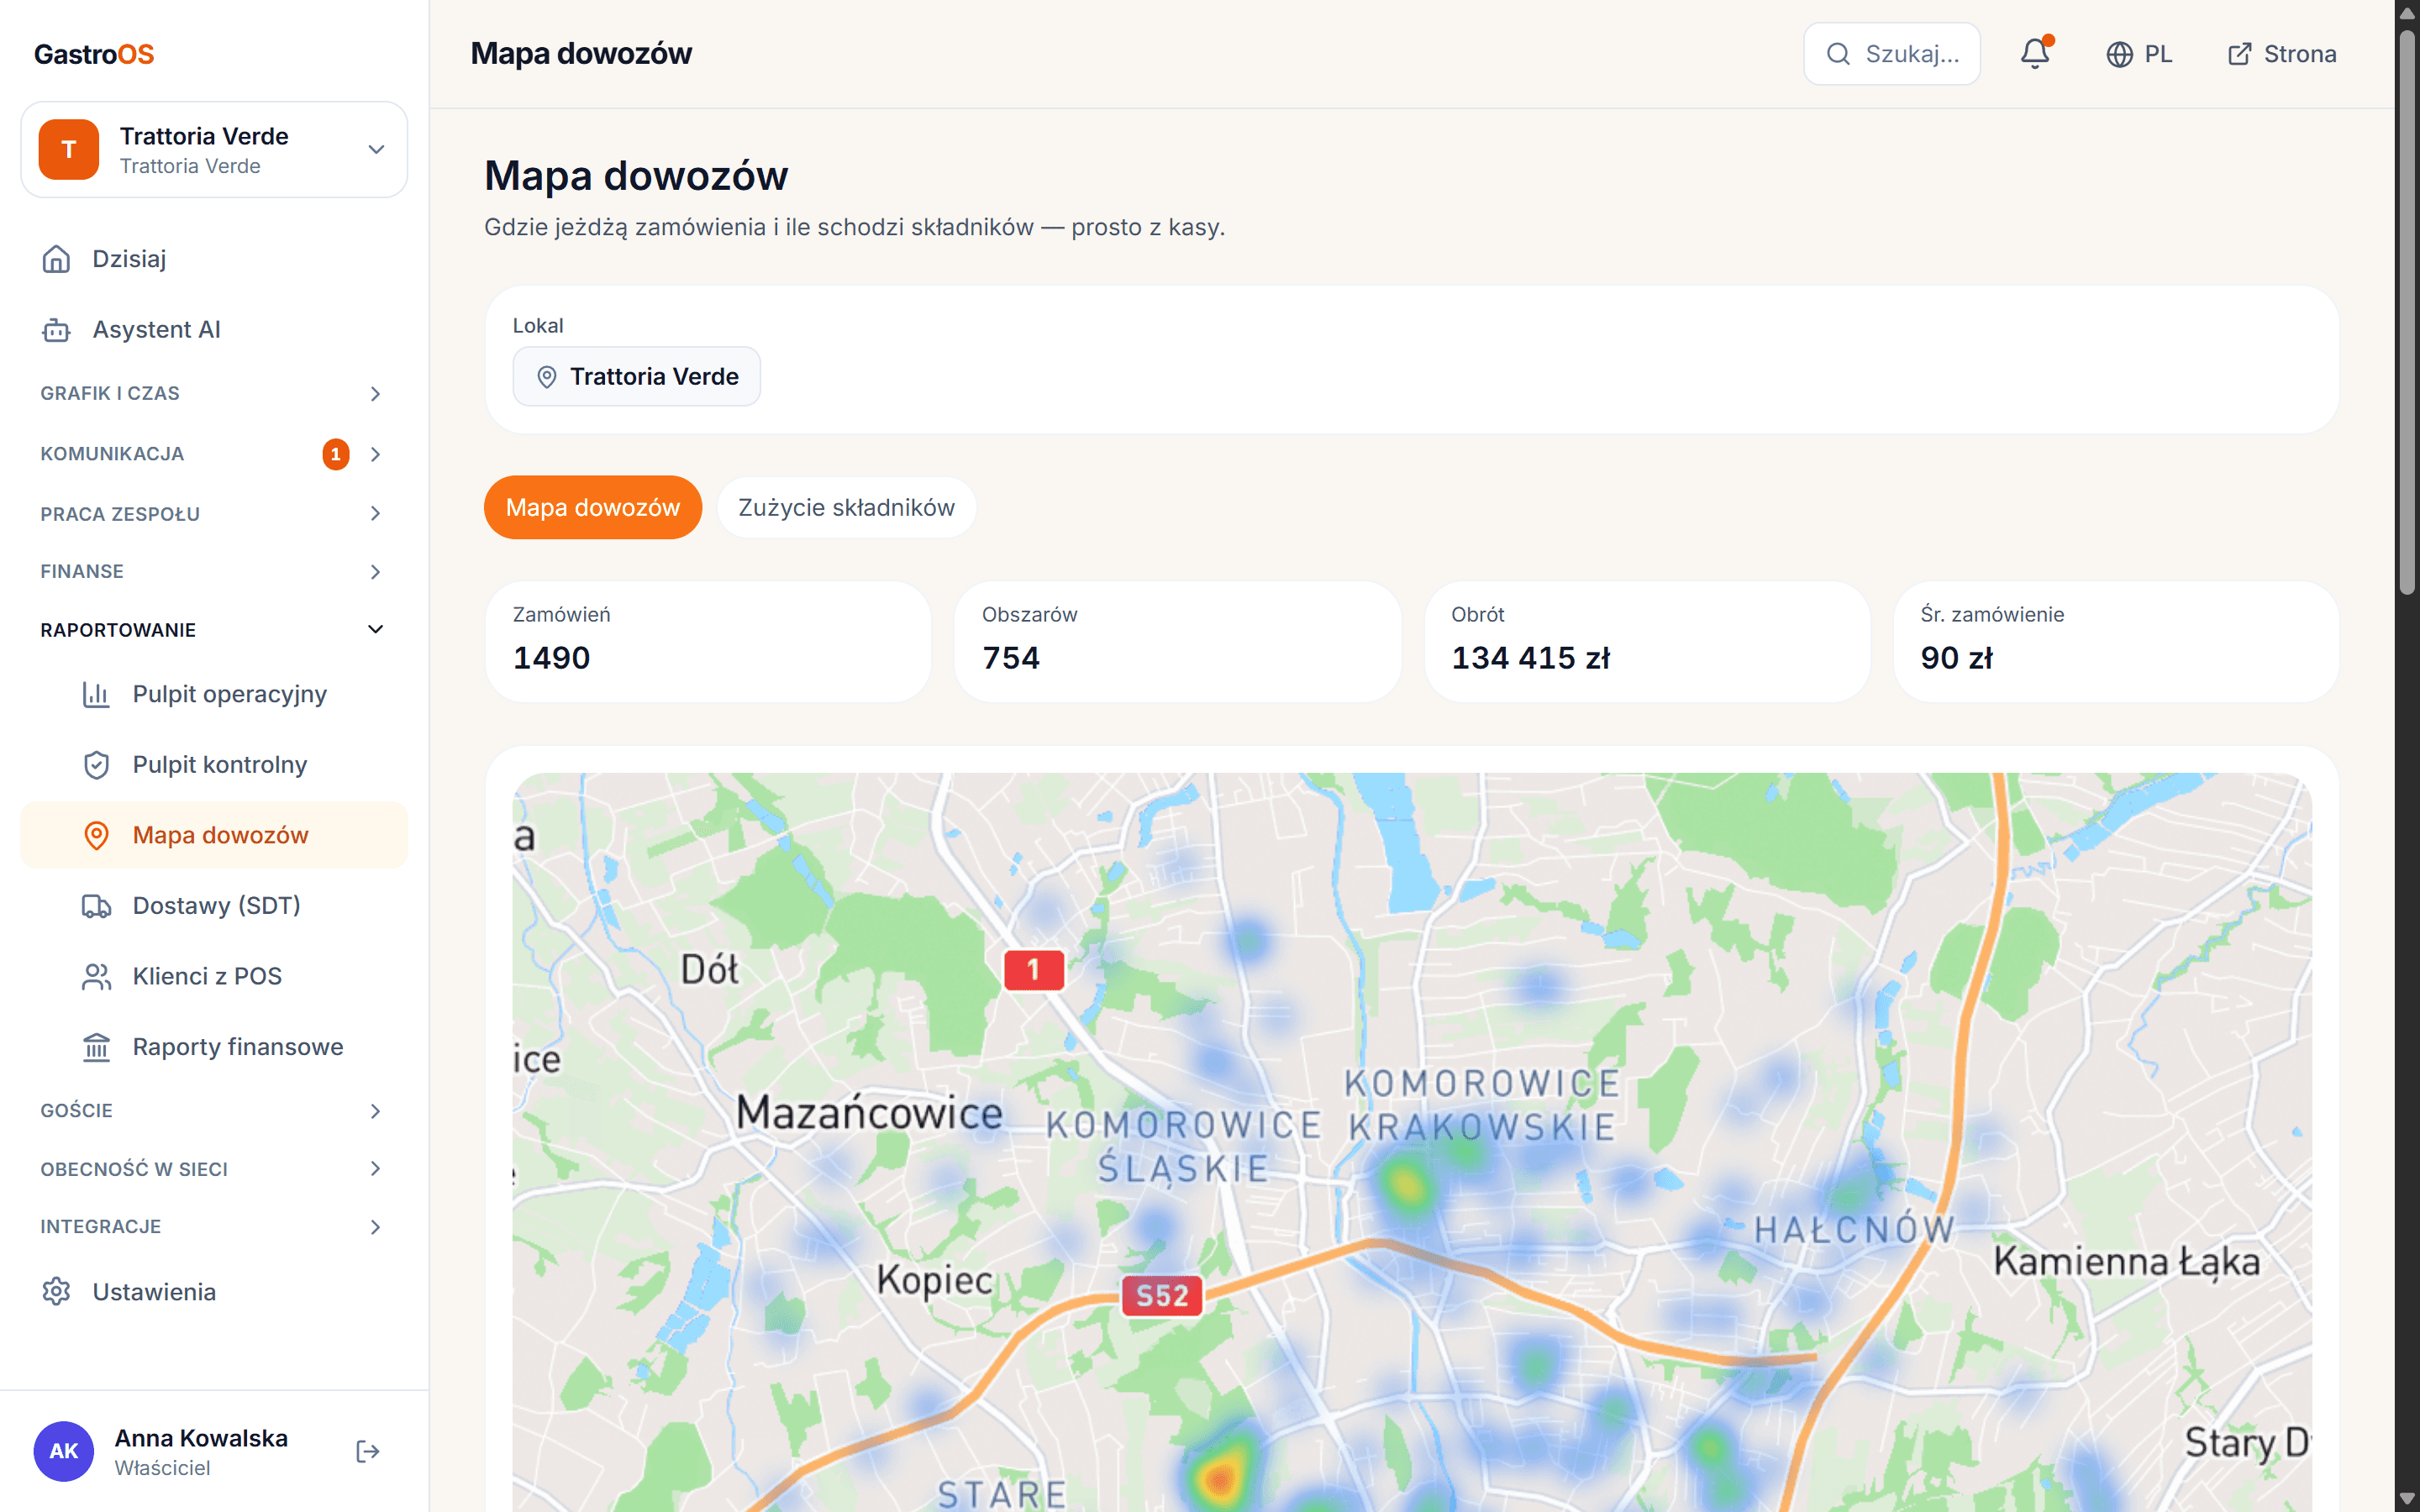Click the Pulpit kontrolny shield icon
Screen dimensions: 2420x1512
coord(96,765)
